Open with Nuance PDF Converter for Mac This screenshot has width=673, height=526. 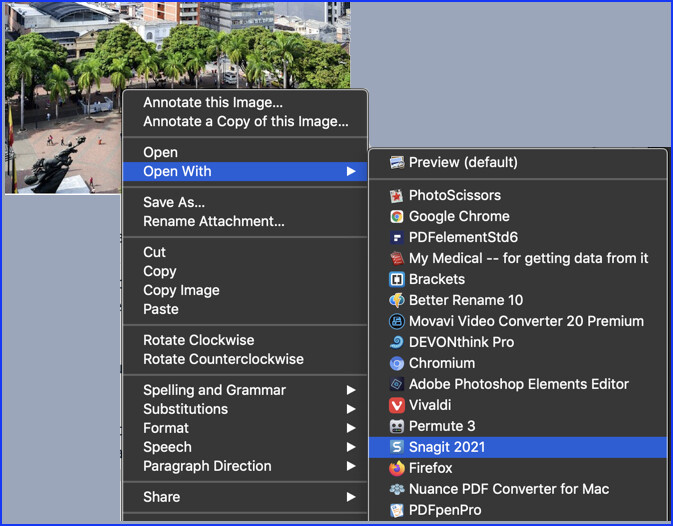pos(518,489)
